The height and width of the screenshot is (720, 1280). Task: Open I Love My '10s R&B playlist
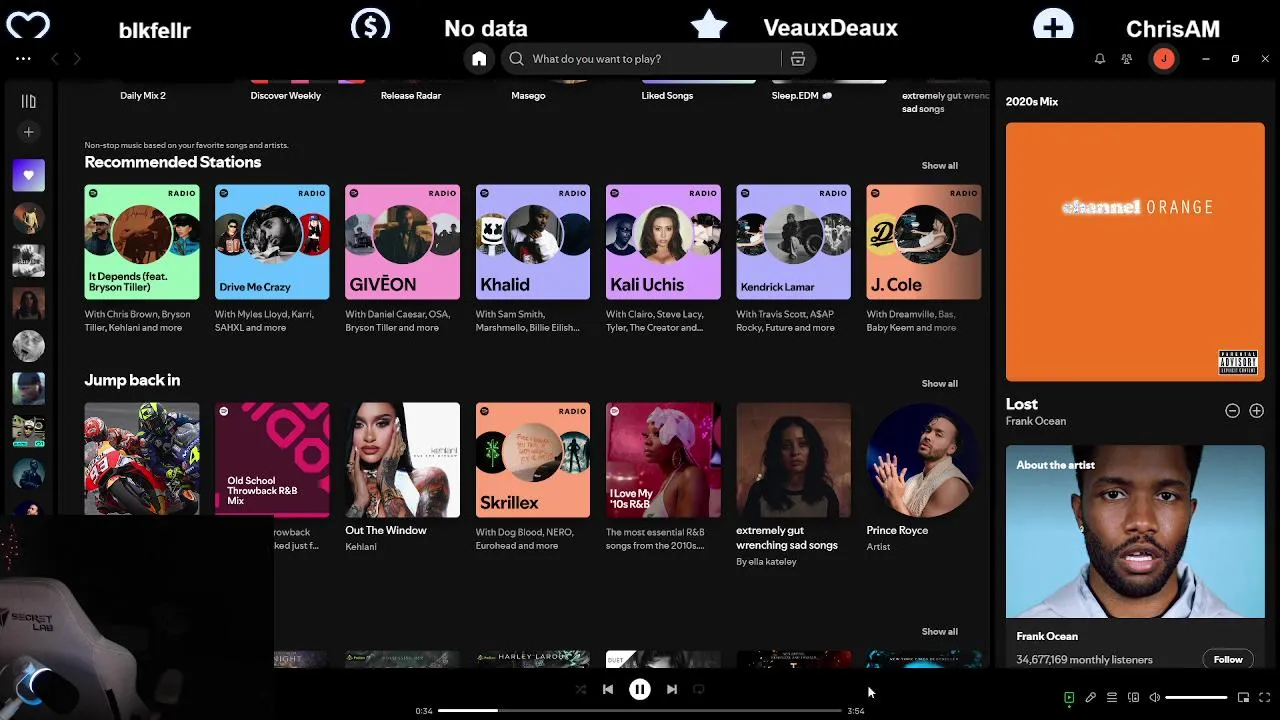[x=663, y=460]
